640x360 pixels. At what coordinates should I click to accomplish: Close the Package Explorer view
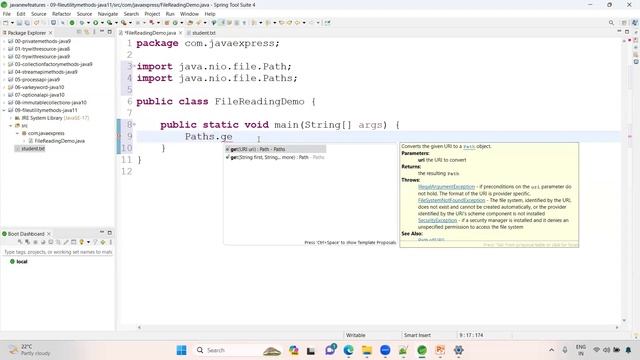pos(50,33)
